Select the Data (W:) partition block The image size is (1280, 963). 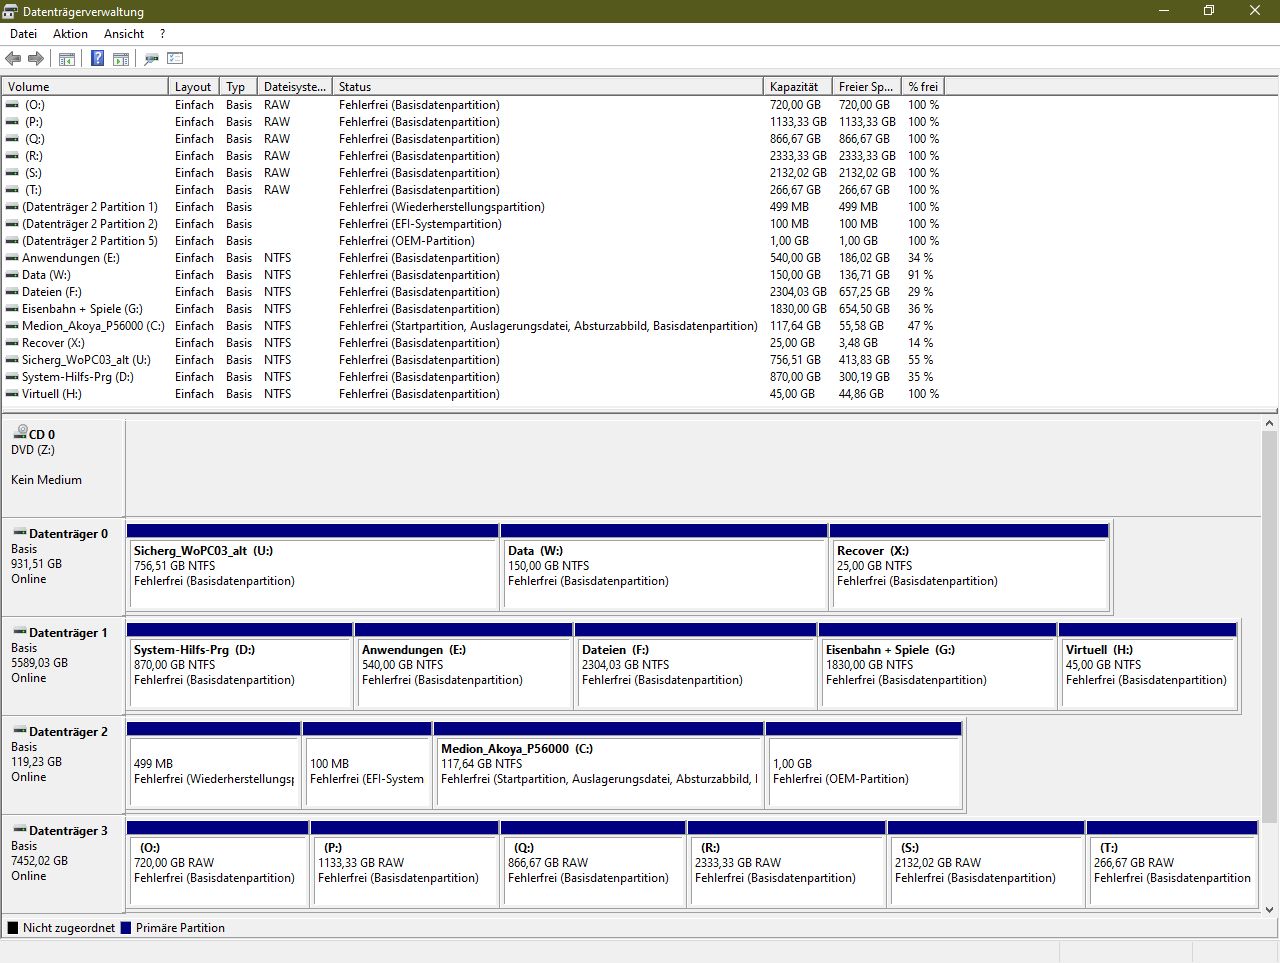[x=664, y=566]
